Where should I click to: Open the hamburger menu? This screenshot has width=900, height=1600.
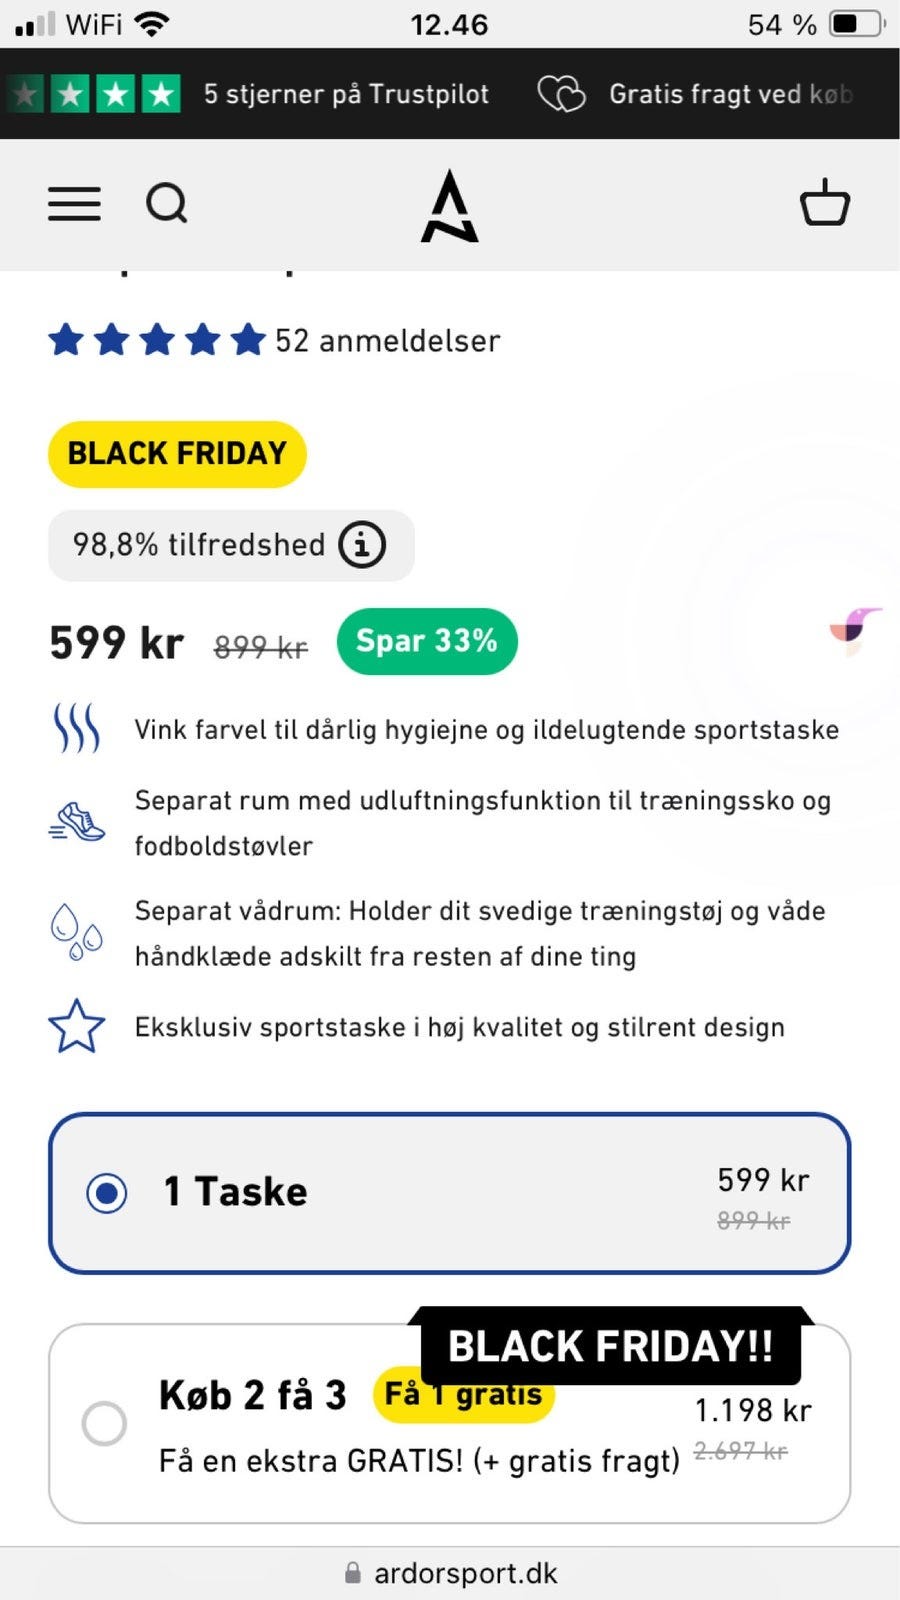click(x=75, y=204)
